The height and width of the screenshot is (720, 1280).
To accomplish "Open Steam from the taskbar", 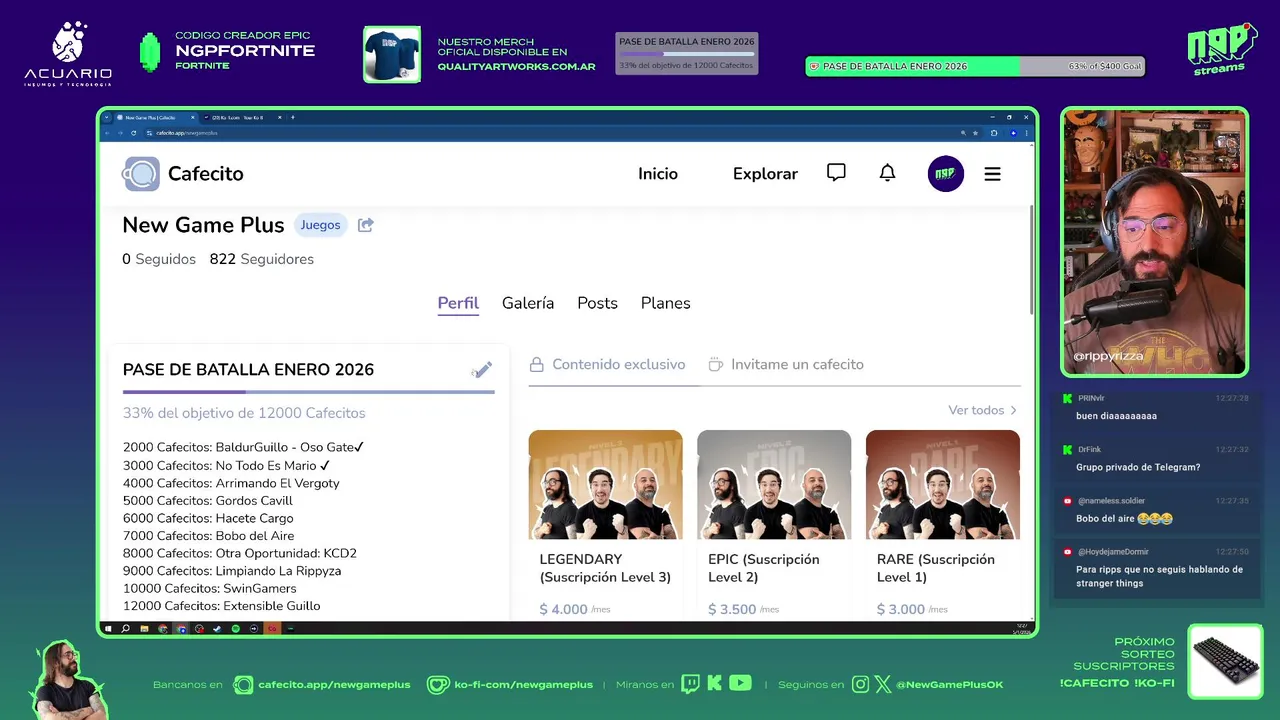I will pyautogui.click(x=217, y=629).
